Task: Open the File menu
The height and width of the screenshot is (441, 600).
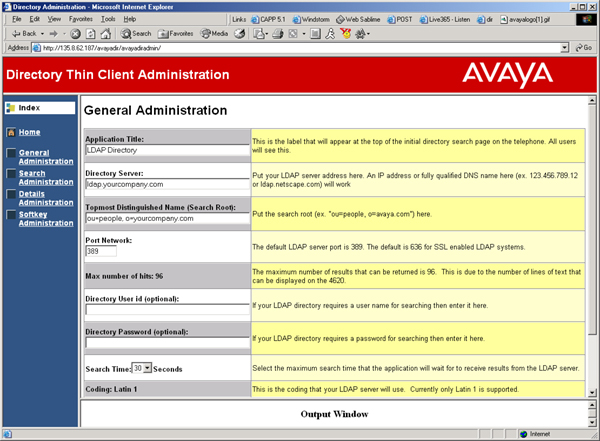Action: tap(16, 19)
